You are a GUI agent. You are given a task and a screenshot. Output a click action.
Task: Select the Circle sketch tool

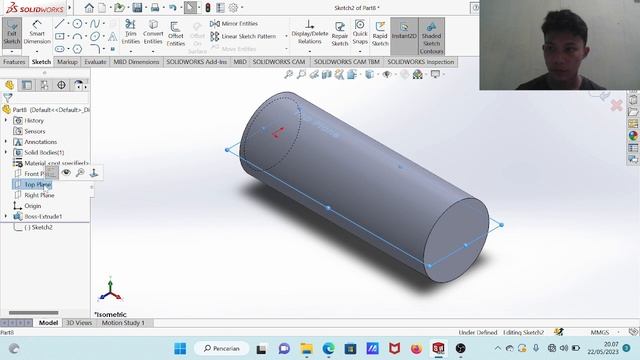77,24
